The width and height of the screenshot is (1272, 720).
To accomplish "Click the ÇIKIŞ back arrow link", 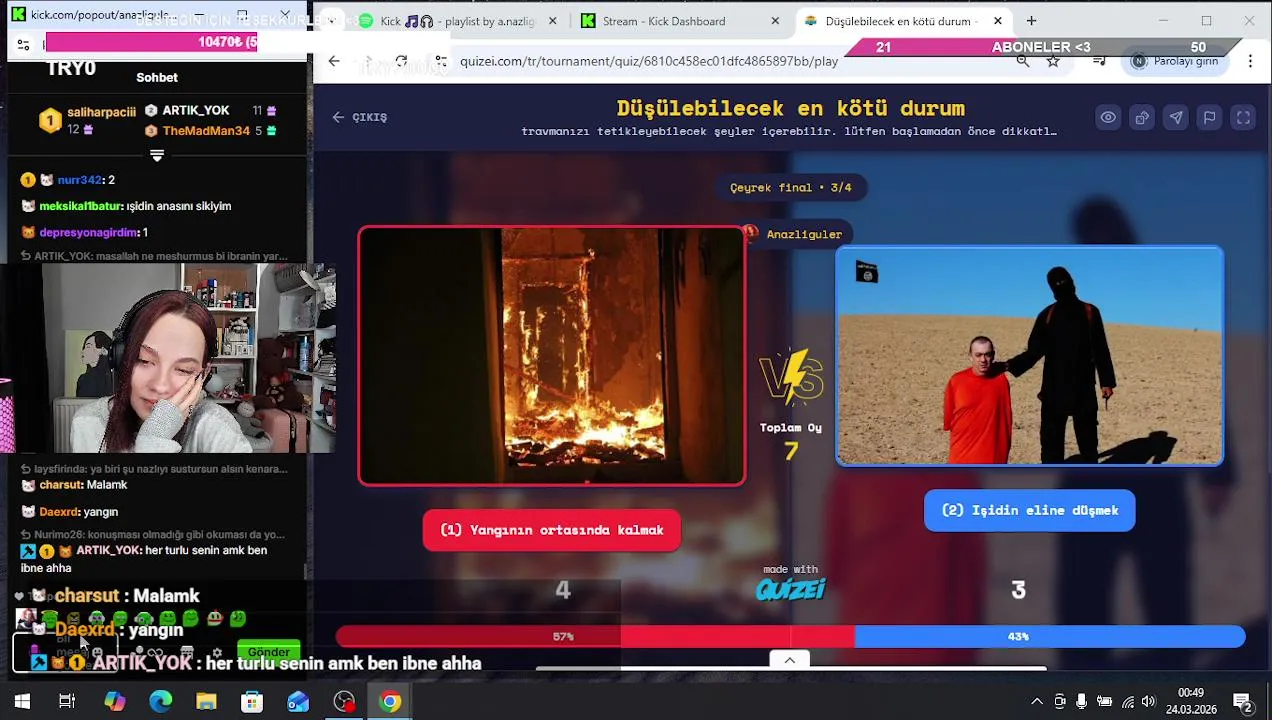I will pos(360,117).
